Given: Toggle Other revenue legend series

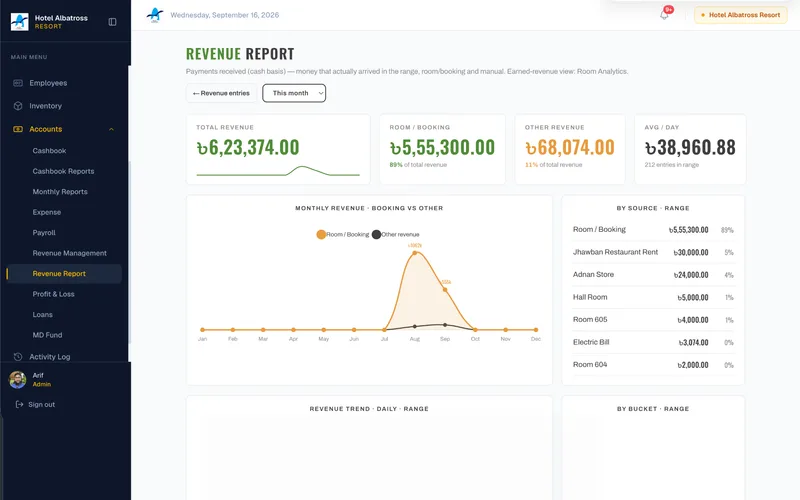Looking at the screenshot, I should pos(396,234).
